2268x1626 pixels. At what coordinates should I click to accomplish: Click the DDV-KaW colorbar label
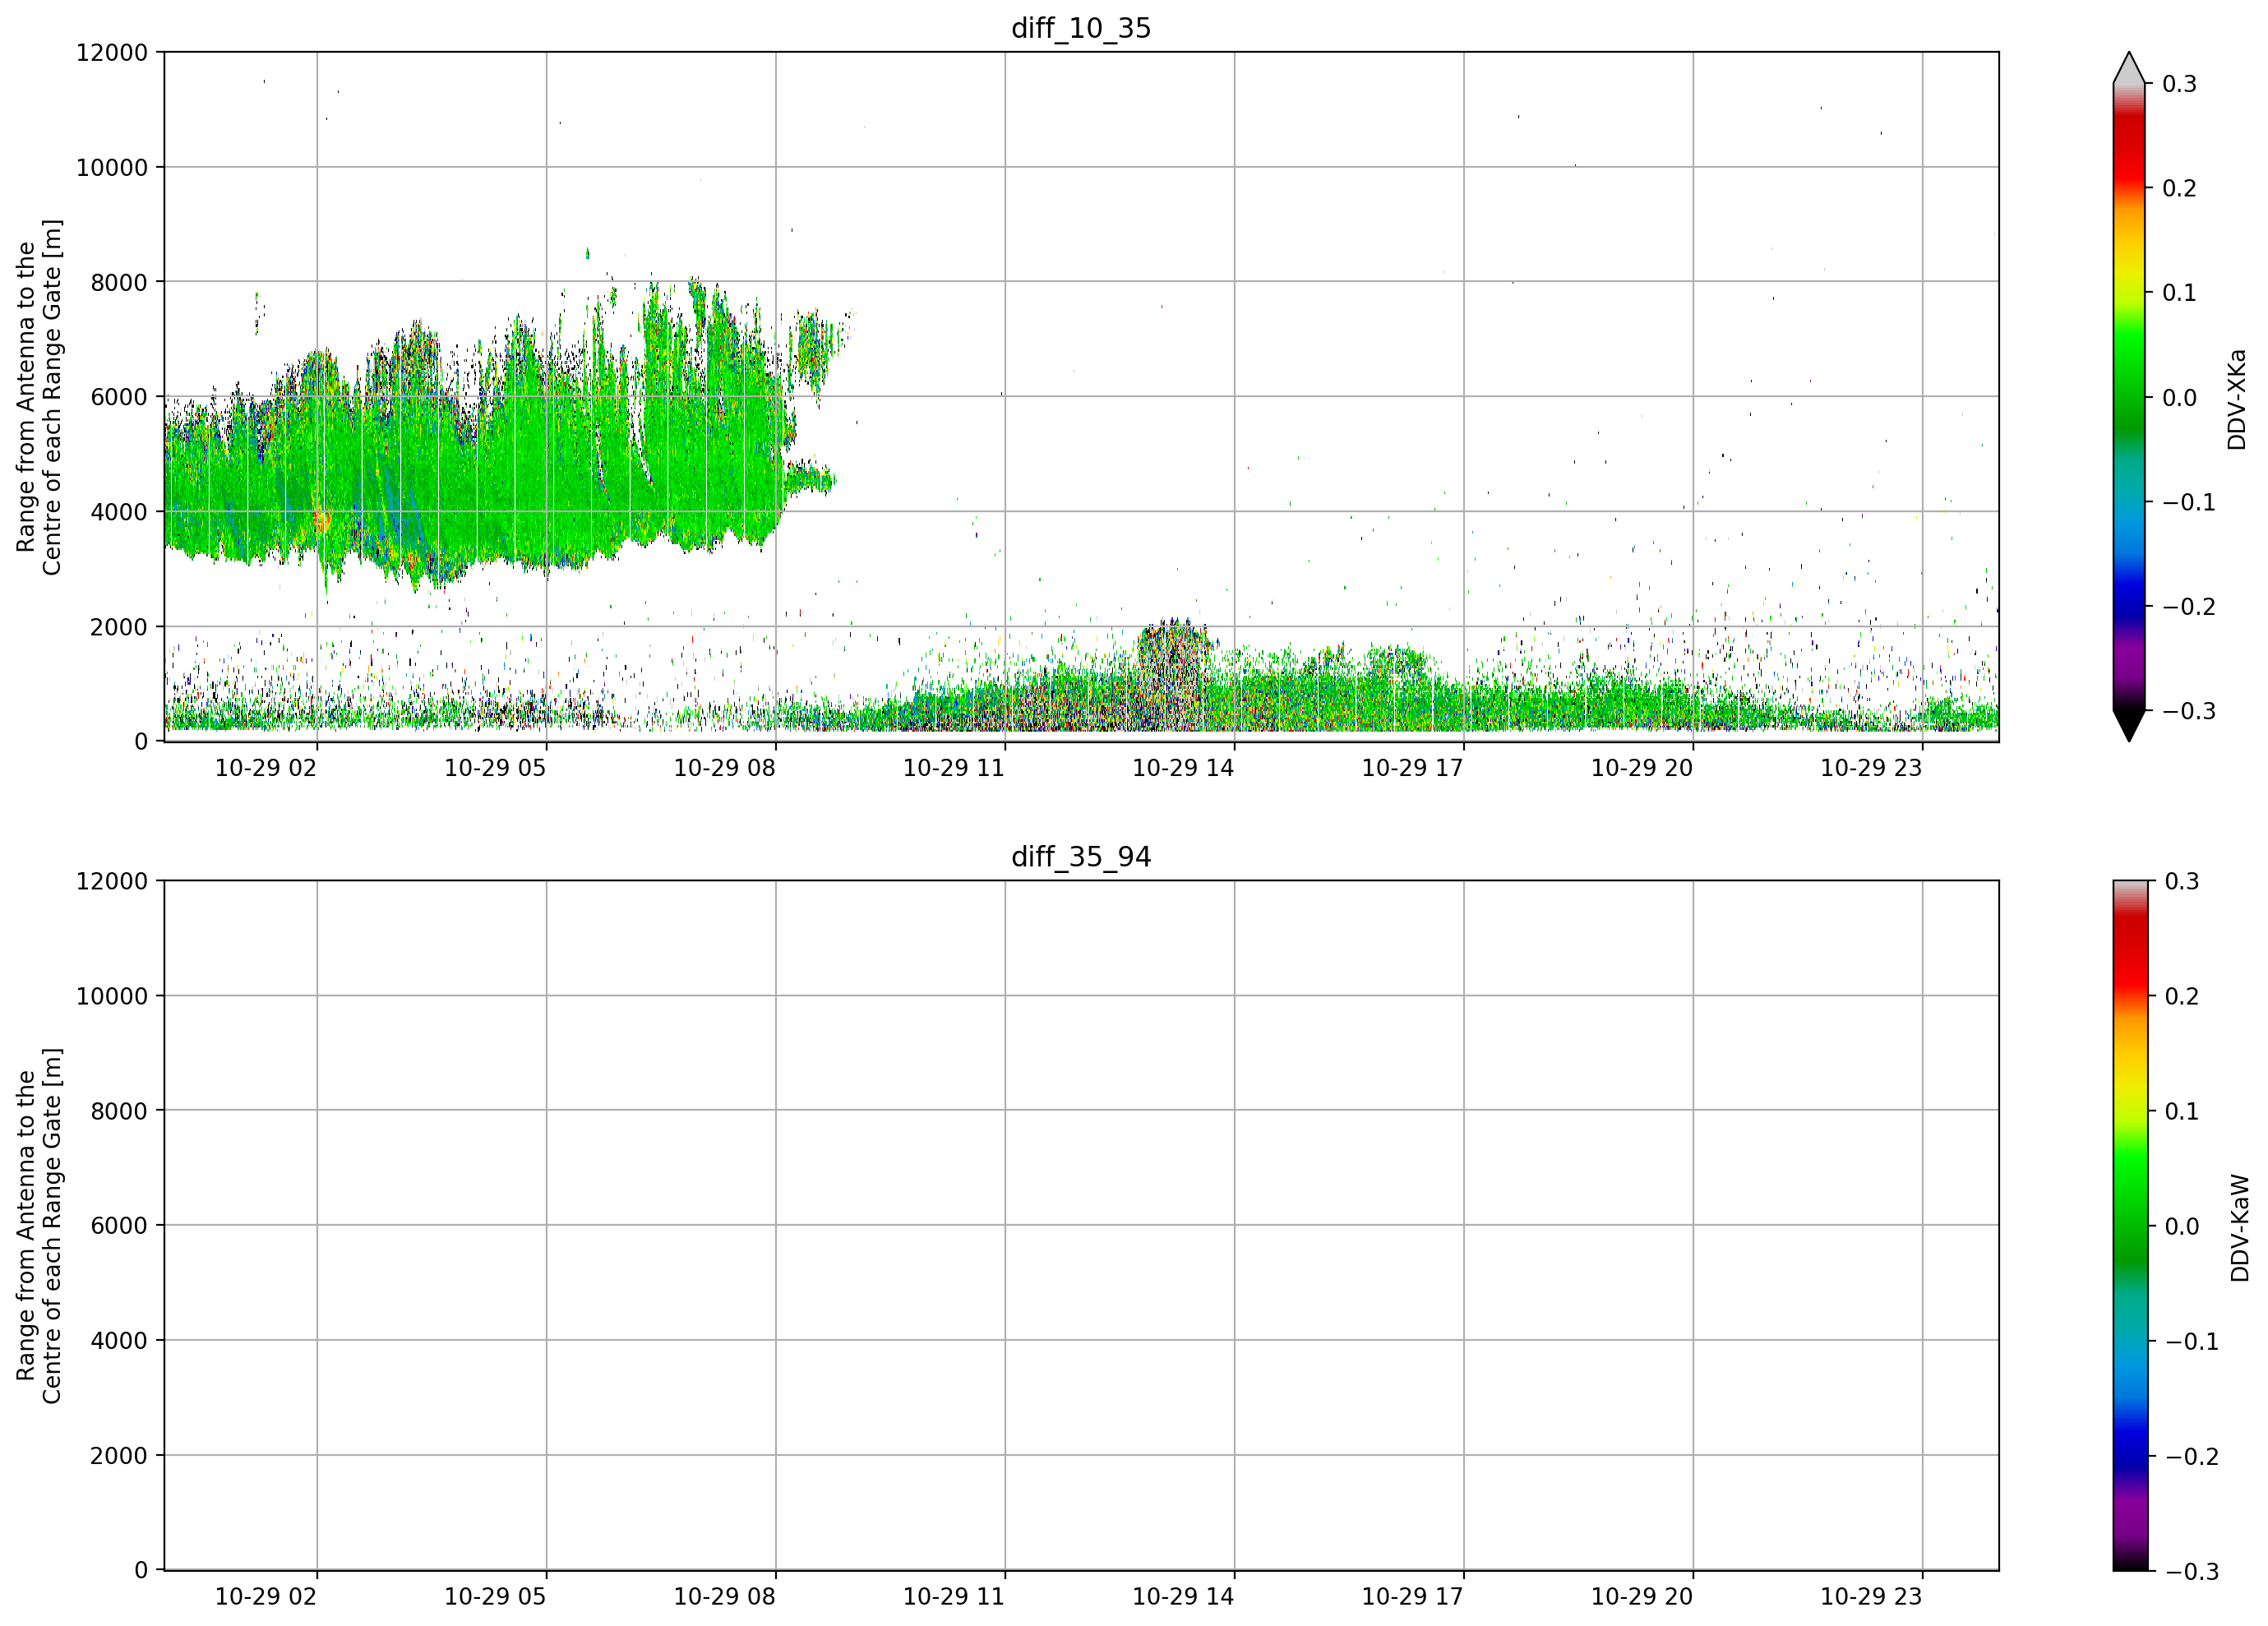2239,1228
